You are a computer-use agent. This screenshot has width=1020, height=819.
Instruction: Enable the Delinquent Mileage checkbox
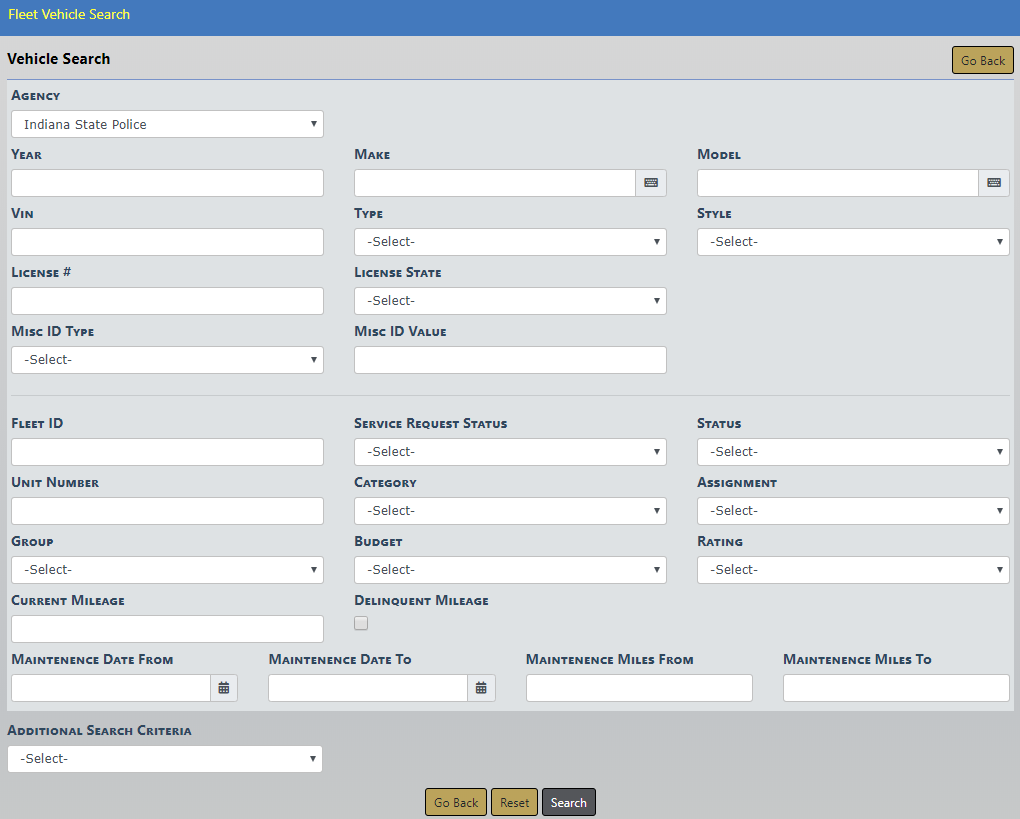point(361,624)
